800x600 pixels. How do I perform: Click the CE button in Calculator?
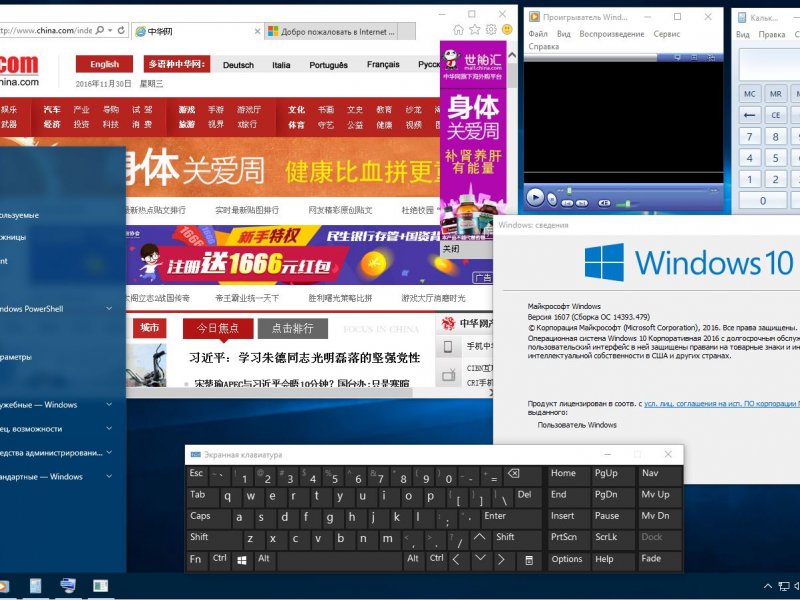point(776,115)
